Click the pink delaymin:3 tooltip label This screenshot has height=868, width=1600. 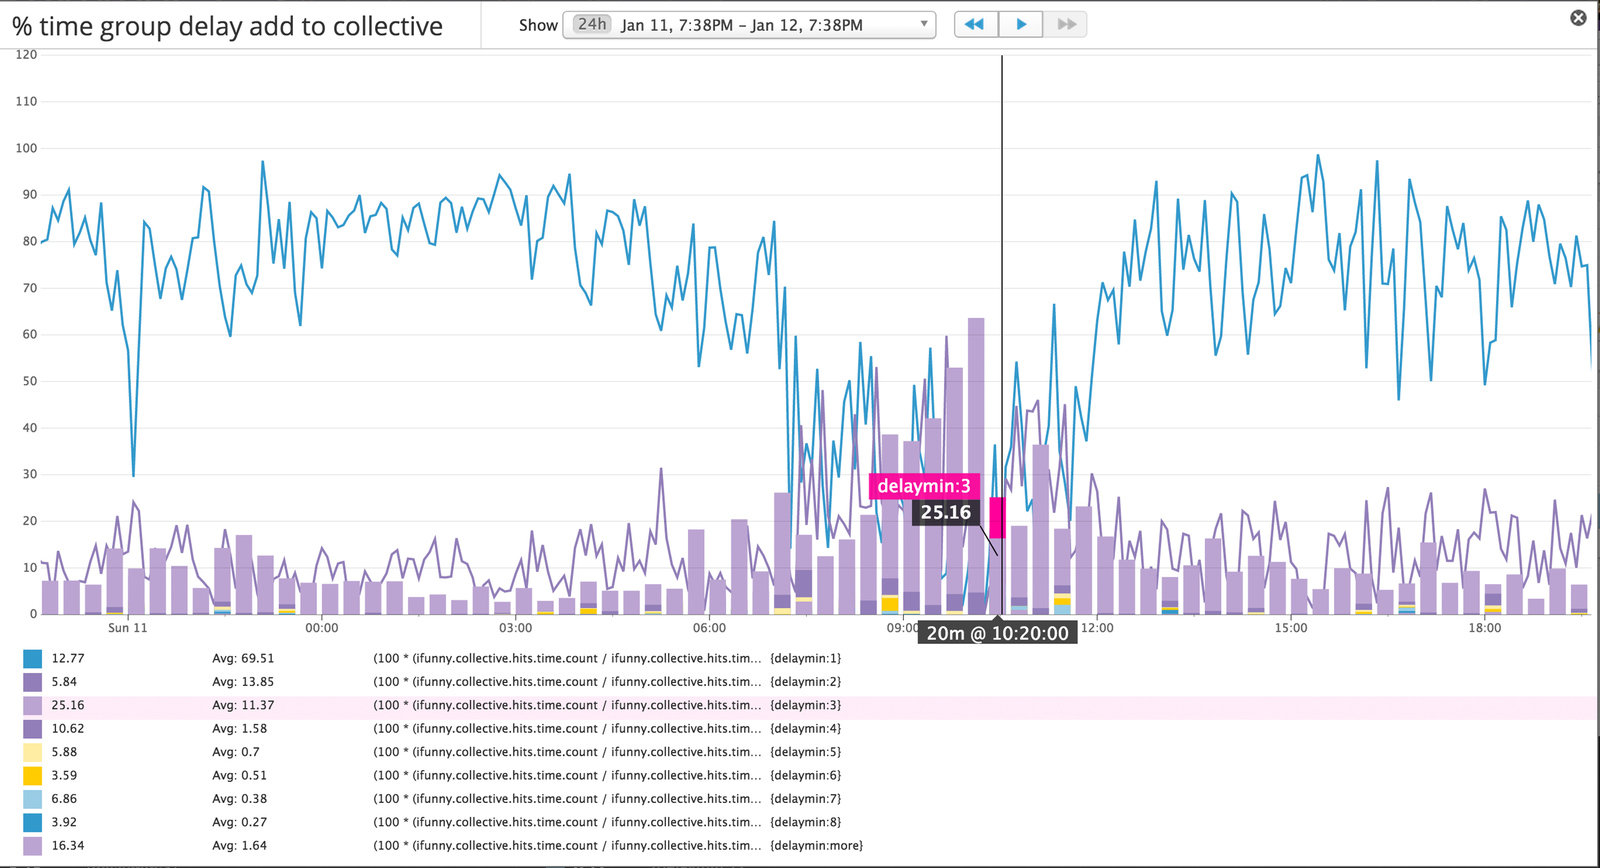point(924,486)
